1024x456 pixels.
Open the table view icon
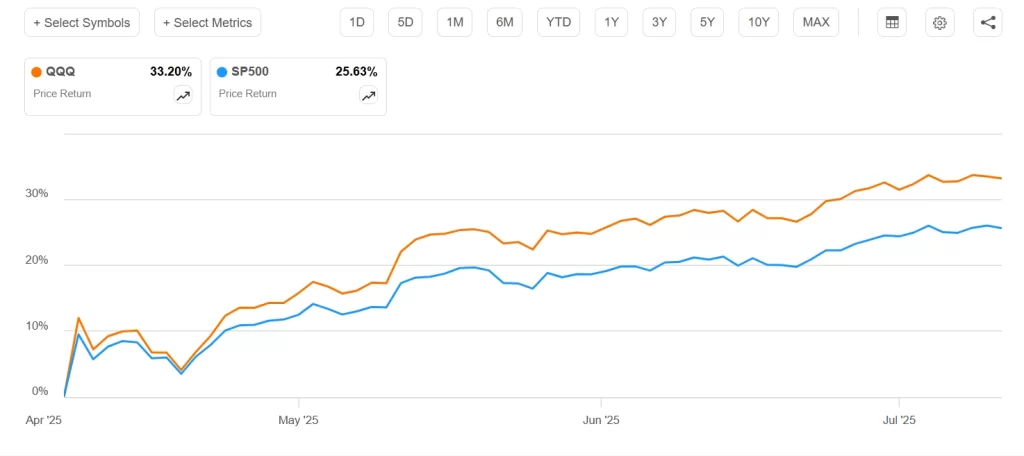892,22
